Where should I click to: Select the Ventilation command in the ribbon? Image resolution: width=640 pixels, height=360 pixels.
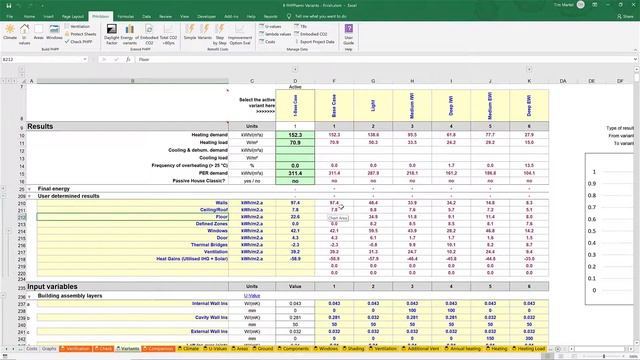[78, 26]
